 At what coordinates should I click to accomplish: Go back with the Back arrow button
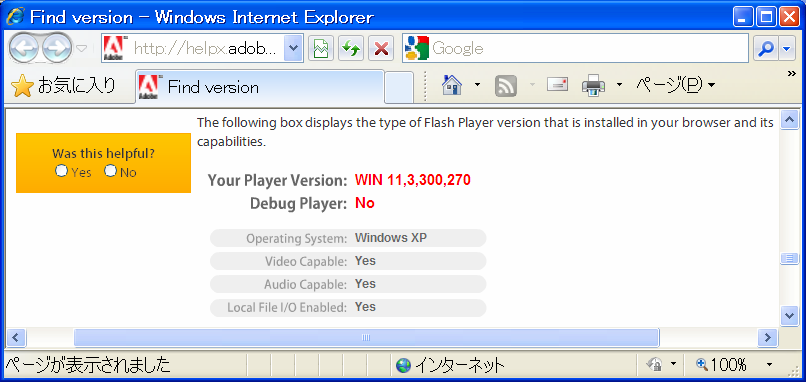click(x=24, y=48)
